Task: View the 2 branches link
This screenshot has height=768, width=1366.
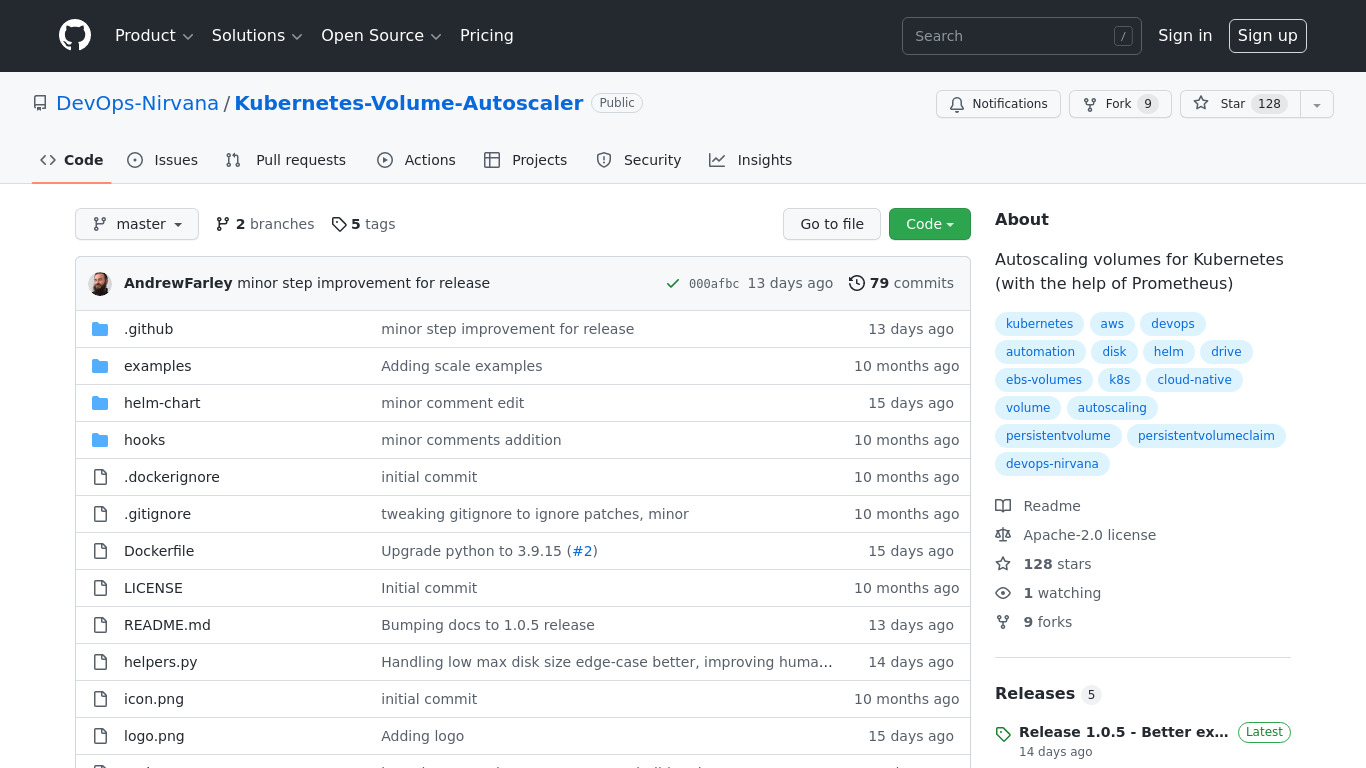Action: click(265, 224)
